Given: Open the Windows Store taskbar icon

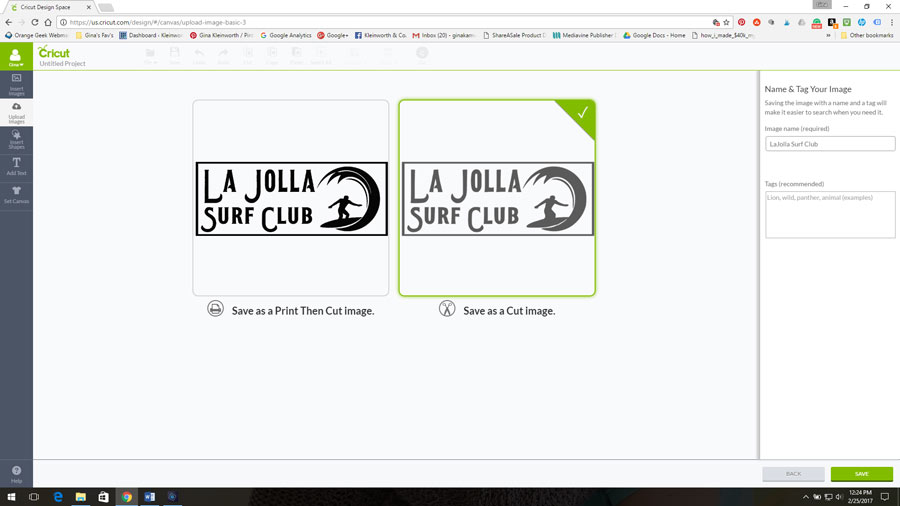Looking at the screenshot, I should [103, 497].
